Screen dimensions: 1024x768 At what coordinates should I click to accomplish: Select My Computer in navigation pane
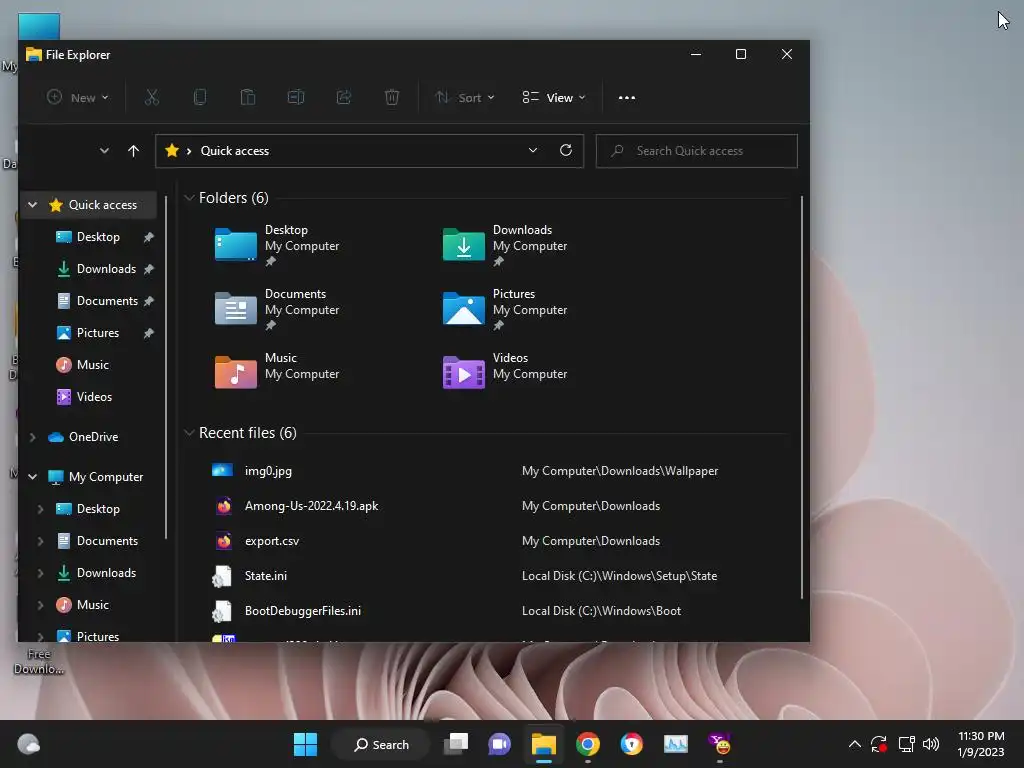106,477
